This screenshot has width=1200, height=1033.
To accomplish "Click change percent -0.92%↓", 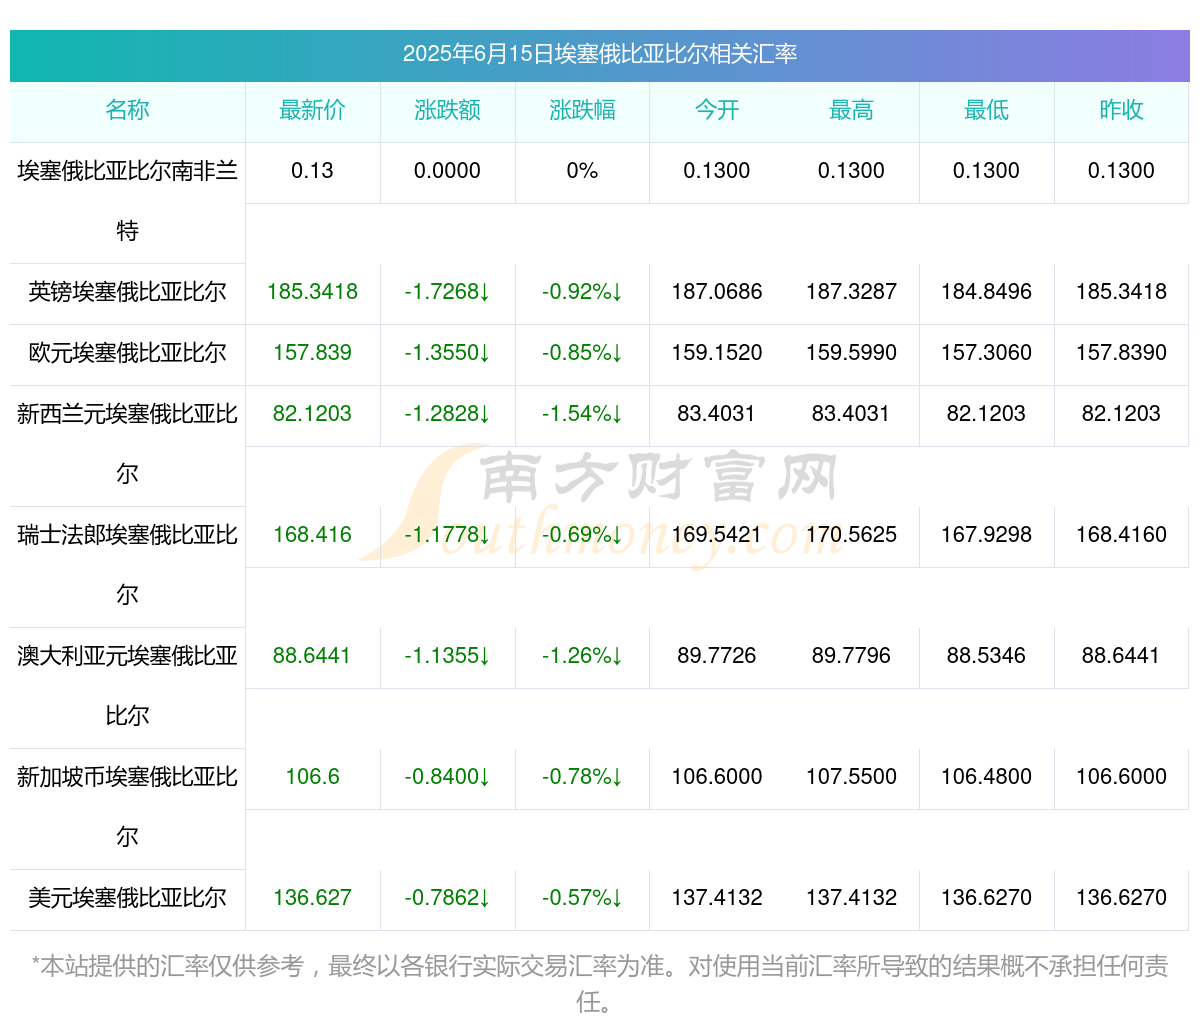I will 582,292.
